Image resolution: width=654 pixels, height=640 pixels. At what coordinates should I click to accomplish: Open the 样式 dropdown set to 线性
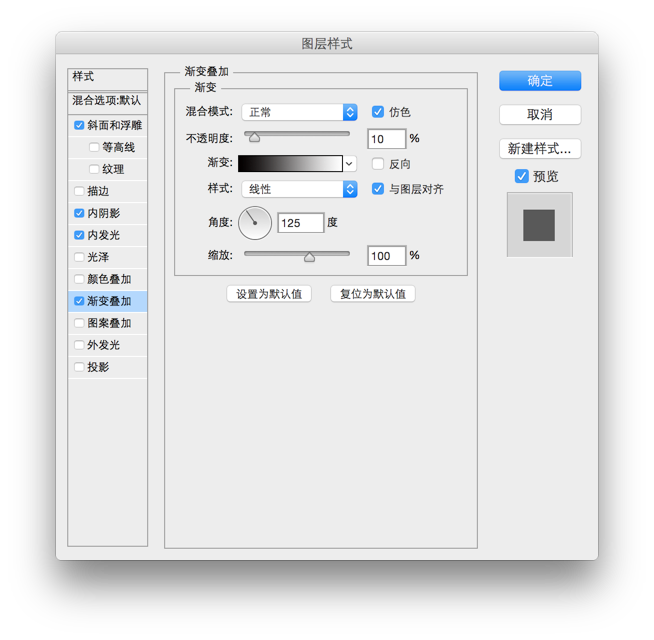click(x=299, y=189)
